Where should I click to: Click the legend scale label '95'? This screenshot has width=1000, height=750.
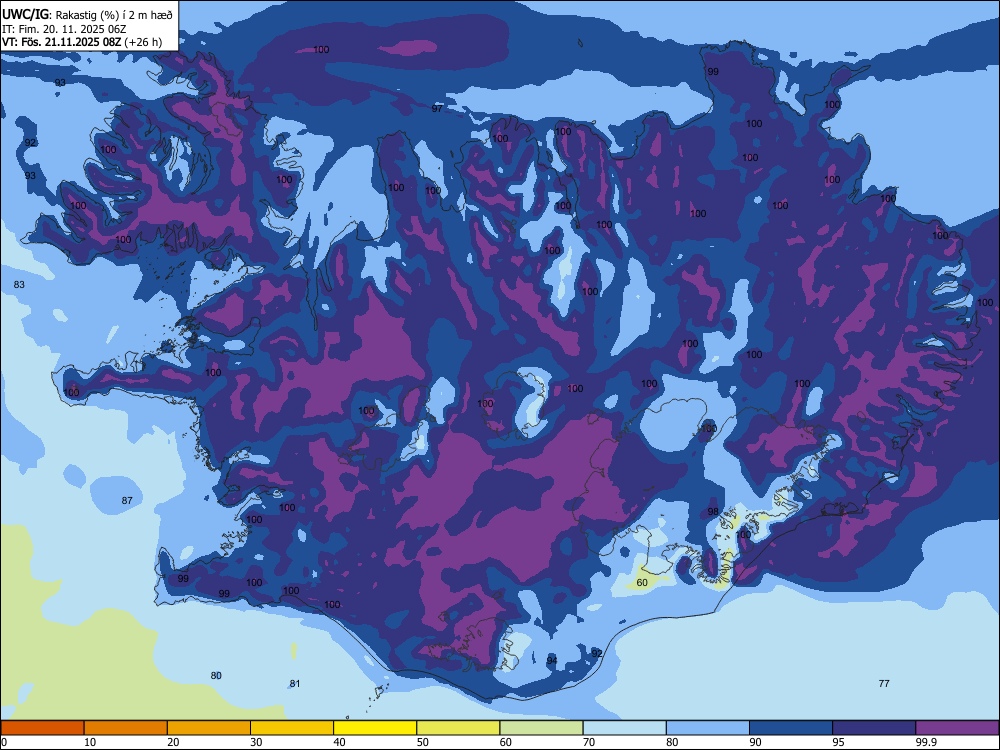839,742
